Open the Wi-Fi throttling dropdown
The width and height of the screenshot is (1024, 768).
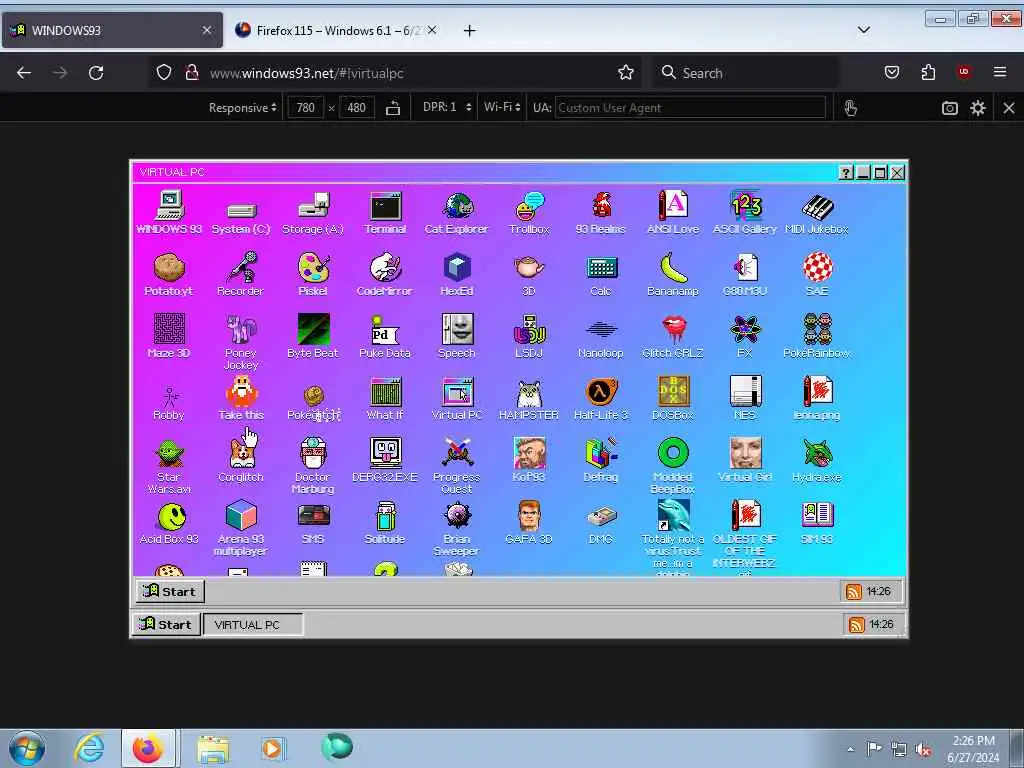502,107
